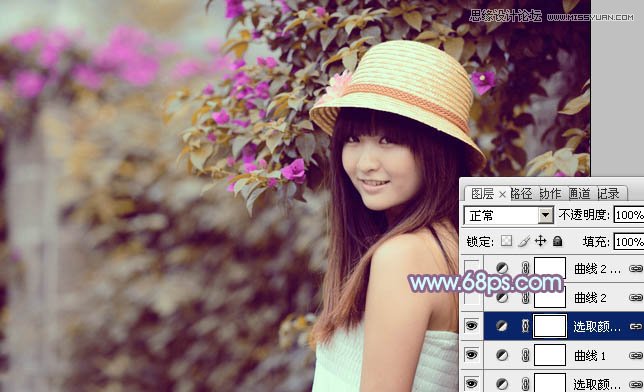Viewport: 644px width, 392px height.
Task: Click the 不透明度 label
Action: coord(584,215)
